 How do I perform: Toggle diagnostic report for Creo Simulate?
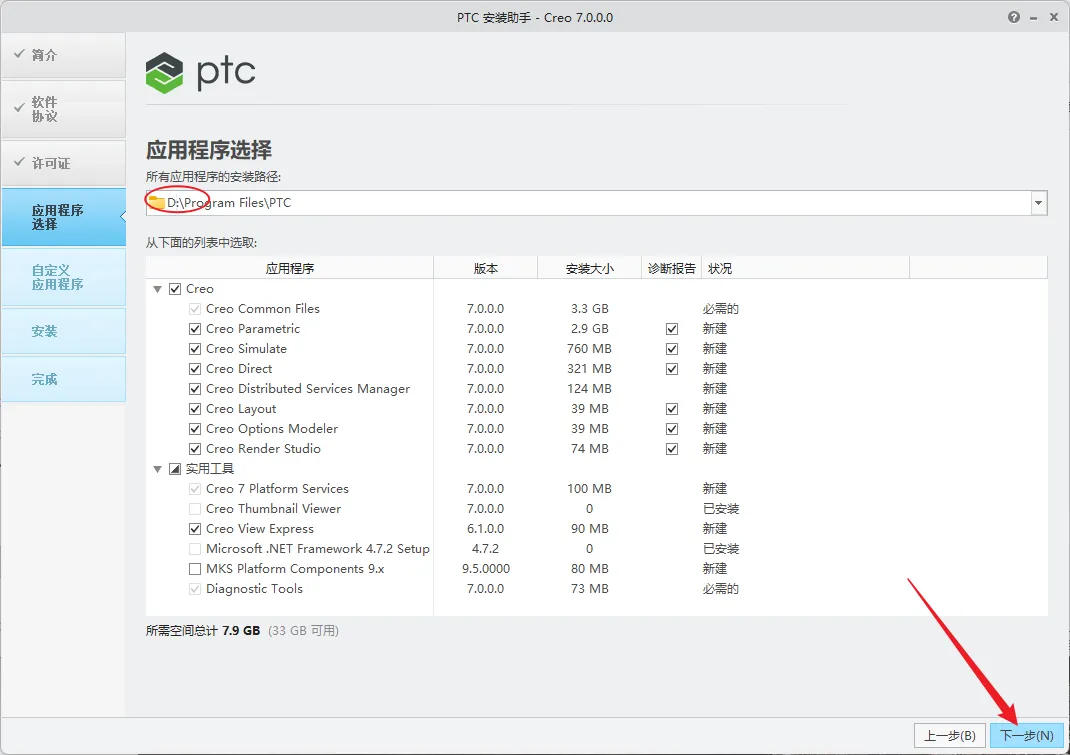point(672,349)
